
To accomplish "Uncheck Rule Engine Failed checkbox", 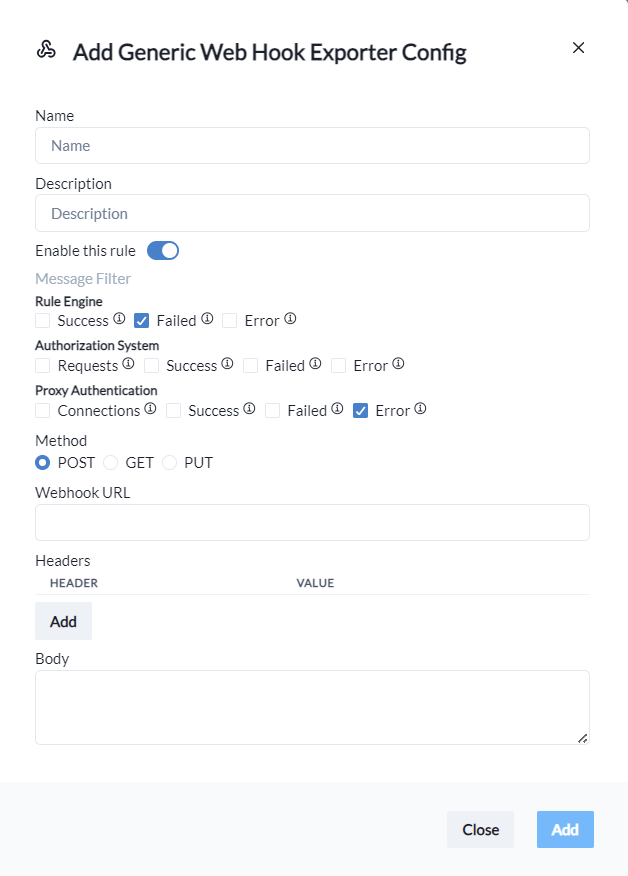I will [x=142, y=321].
